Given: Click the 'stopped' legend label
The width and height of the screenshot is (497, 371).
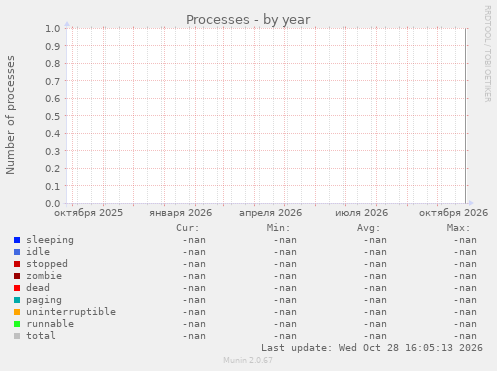Looking at the screenshot, I should 47,264.
